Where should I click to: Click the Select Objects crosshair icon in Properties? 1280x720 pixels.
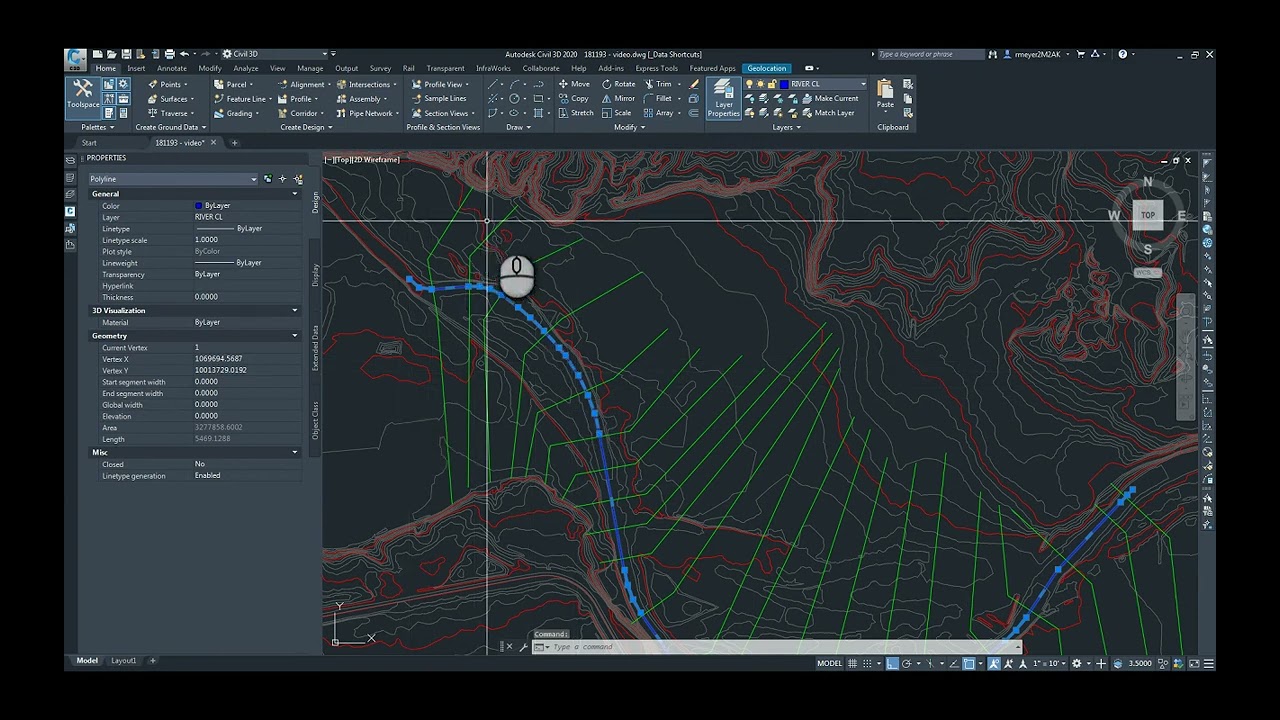pos(283,179)
